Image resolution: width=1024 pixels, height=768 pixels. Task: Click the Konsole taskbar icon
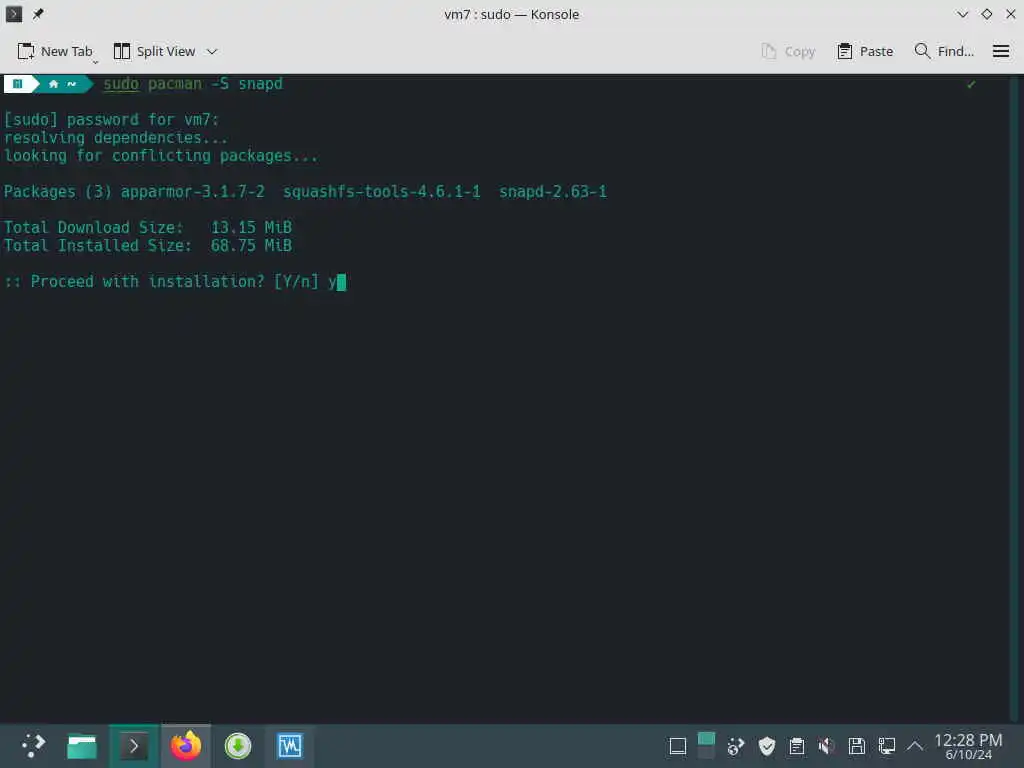[x=134, y=746]
